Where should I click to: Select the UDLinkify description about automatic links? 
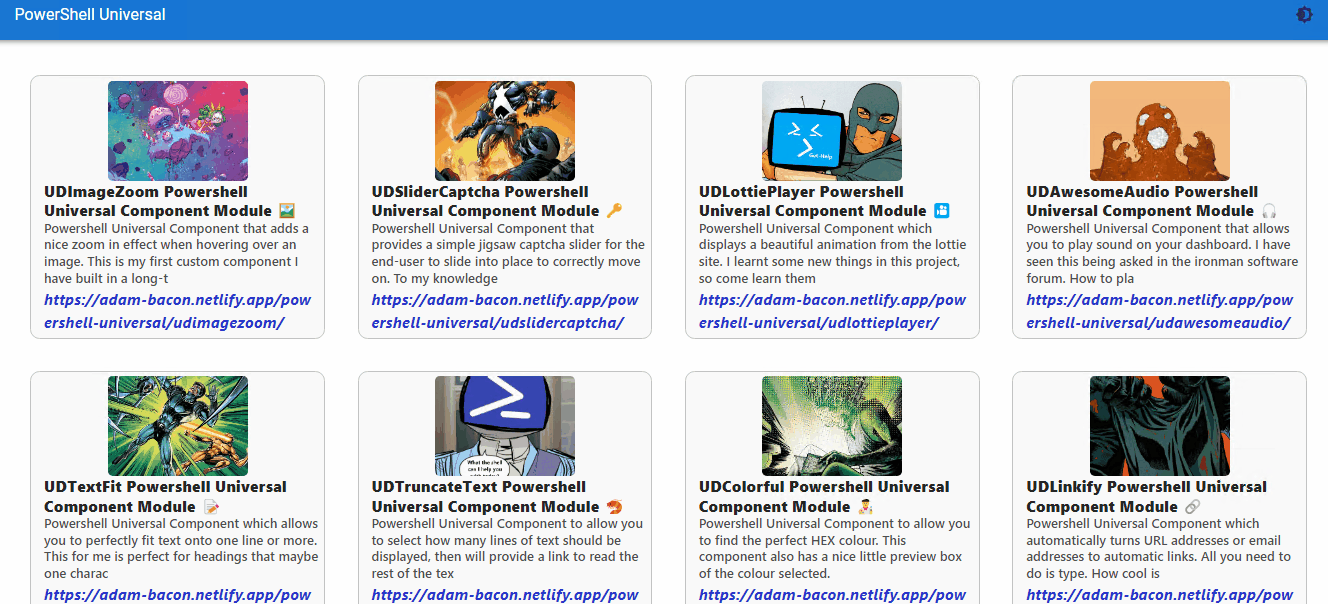coord(1159,548)
